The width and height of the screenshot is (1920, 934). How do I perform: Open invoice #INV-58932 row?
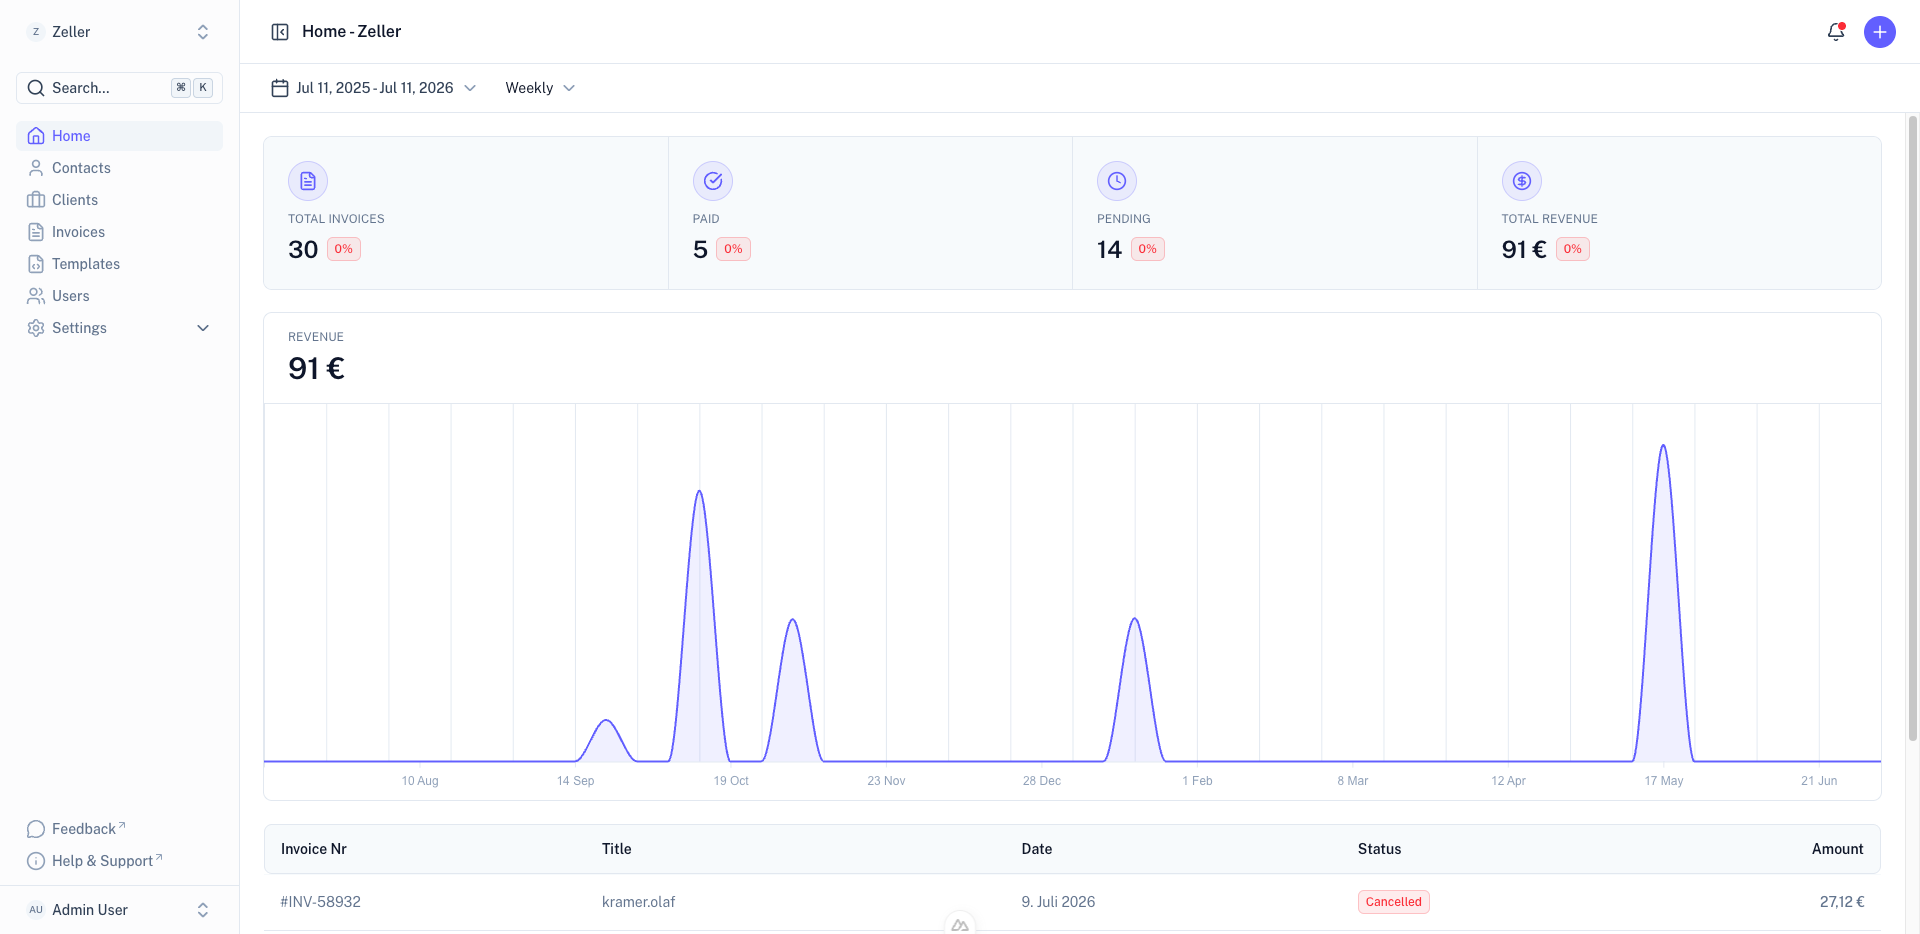[1072, 902]
